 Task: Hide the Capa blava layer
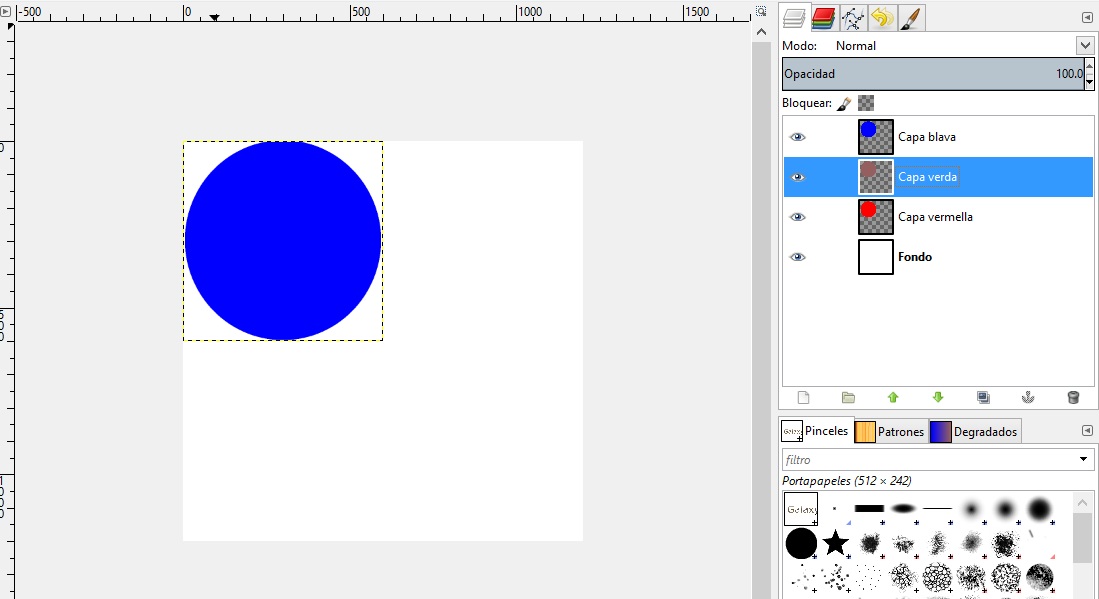(797, 137)
